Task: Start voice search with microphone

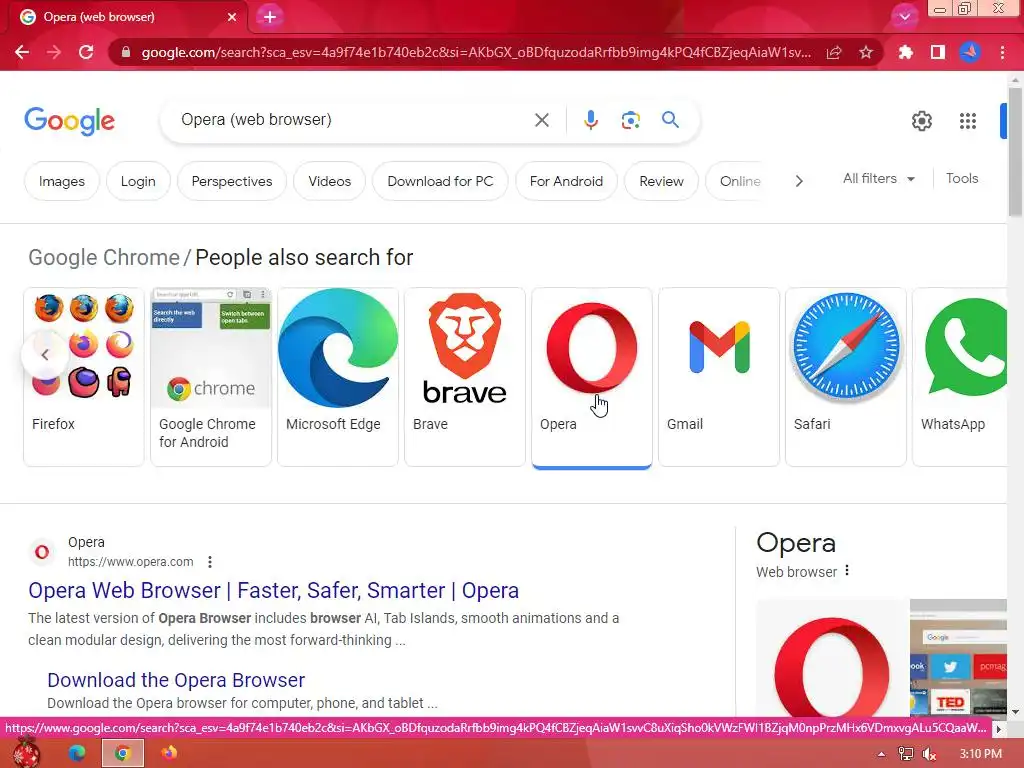Action: coord(591,120)
